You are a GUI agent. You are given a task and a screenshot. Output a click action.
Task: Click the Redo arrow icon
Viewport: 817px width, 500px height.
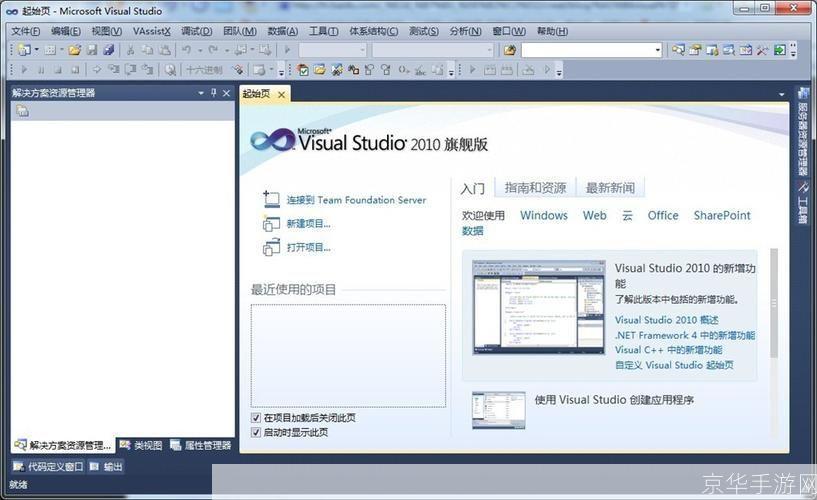pos(213,50)
